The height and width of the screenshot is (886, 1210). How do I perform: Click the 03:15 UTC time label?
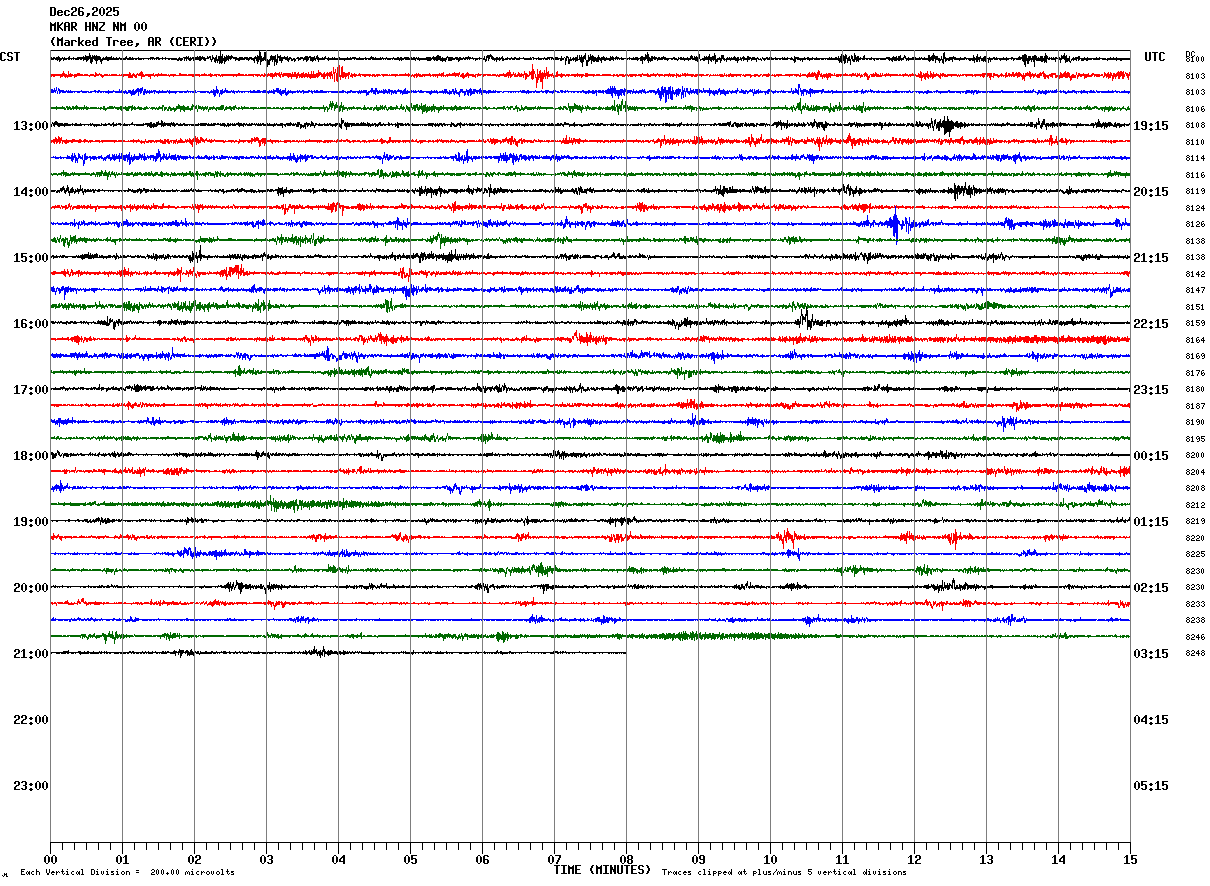1151,654
